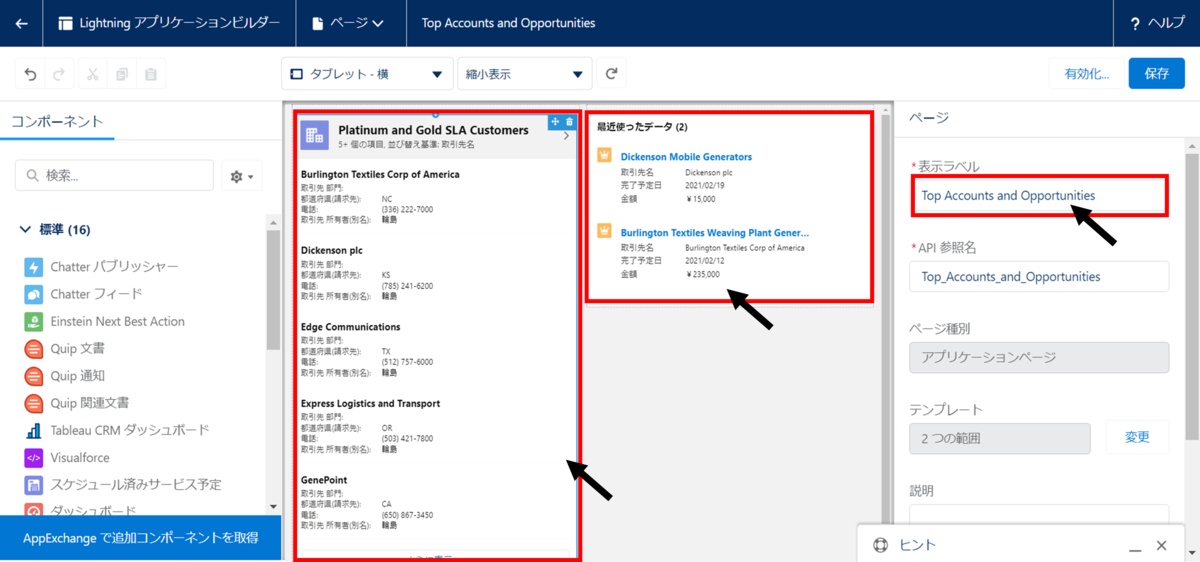
Task: Collapse the 標準 (16) section
Action: click(56, 230)
